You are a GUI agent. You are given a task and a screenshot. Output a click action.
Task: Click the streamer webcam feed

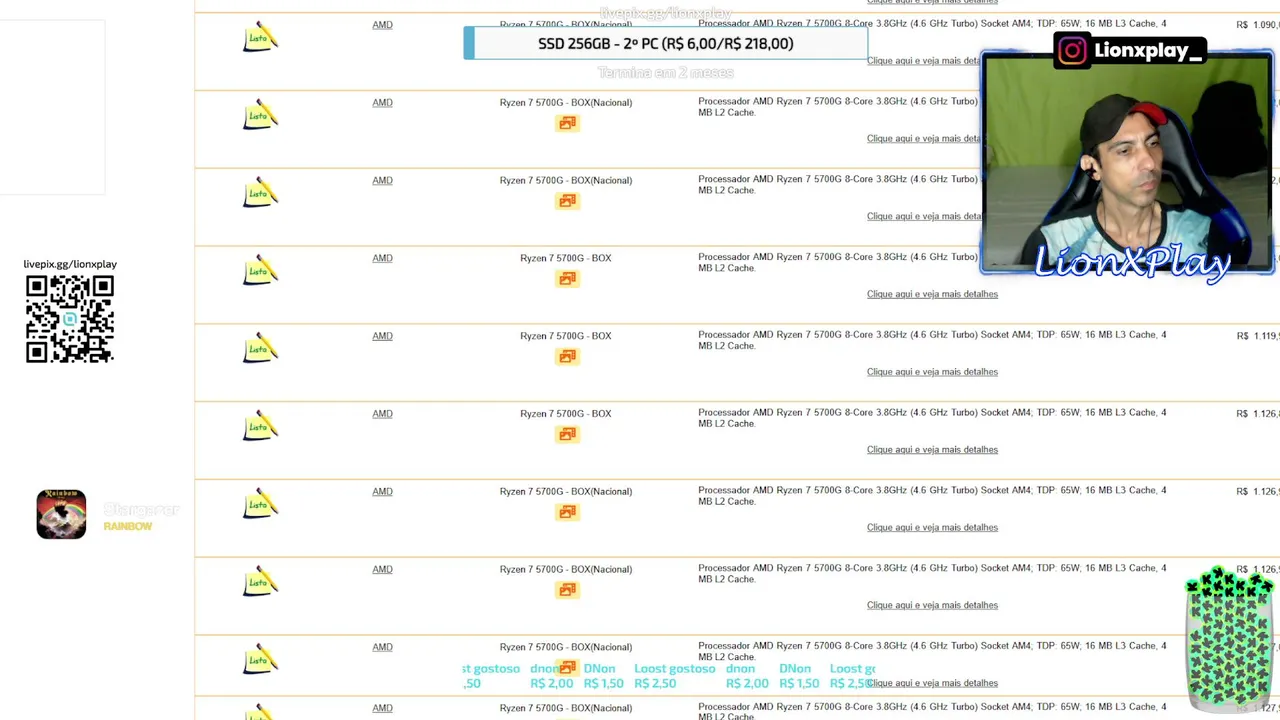point(1127,164)
